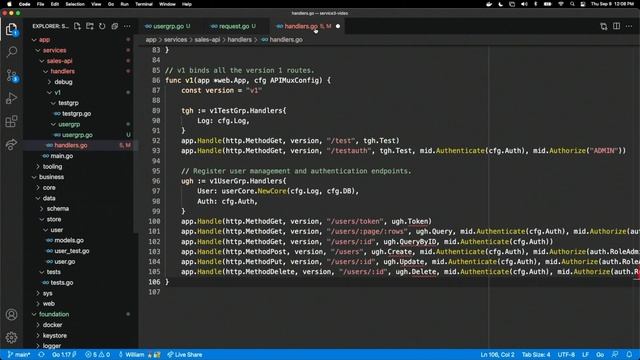Open the Accounts icon in activity bar
Screen dimensions: 640x360
click(11, 315)
